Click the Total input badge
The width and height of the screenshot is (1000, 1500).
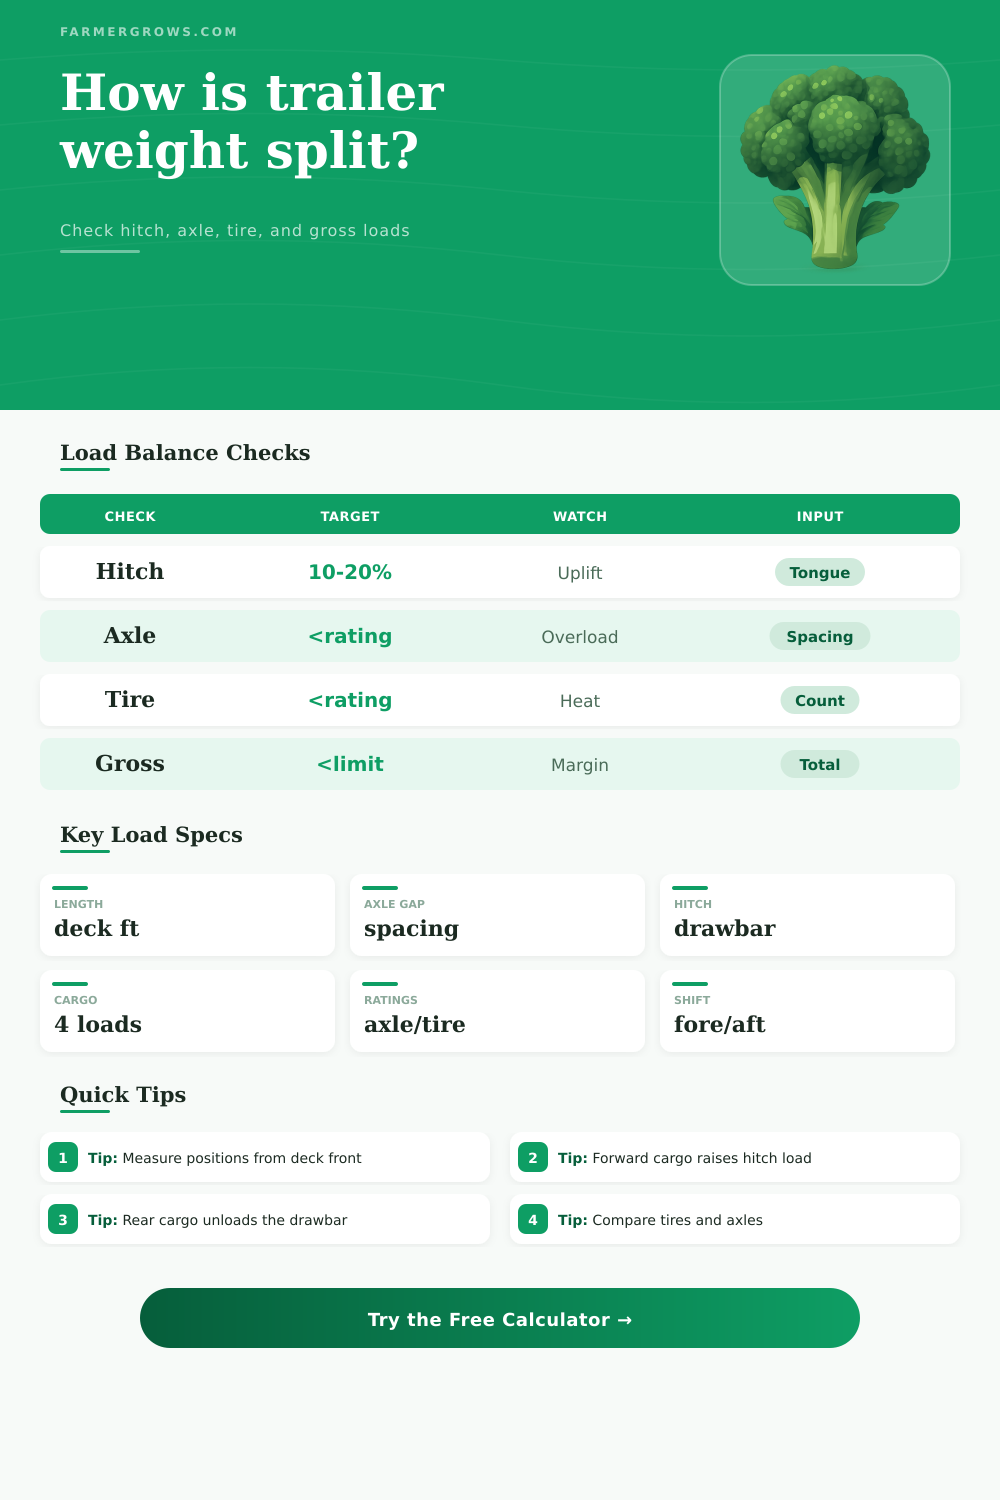pyautogui.click(x=820, y=764)
